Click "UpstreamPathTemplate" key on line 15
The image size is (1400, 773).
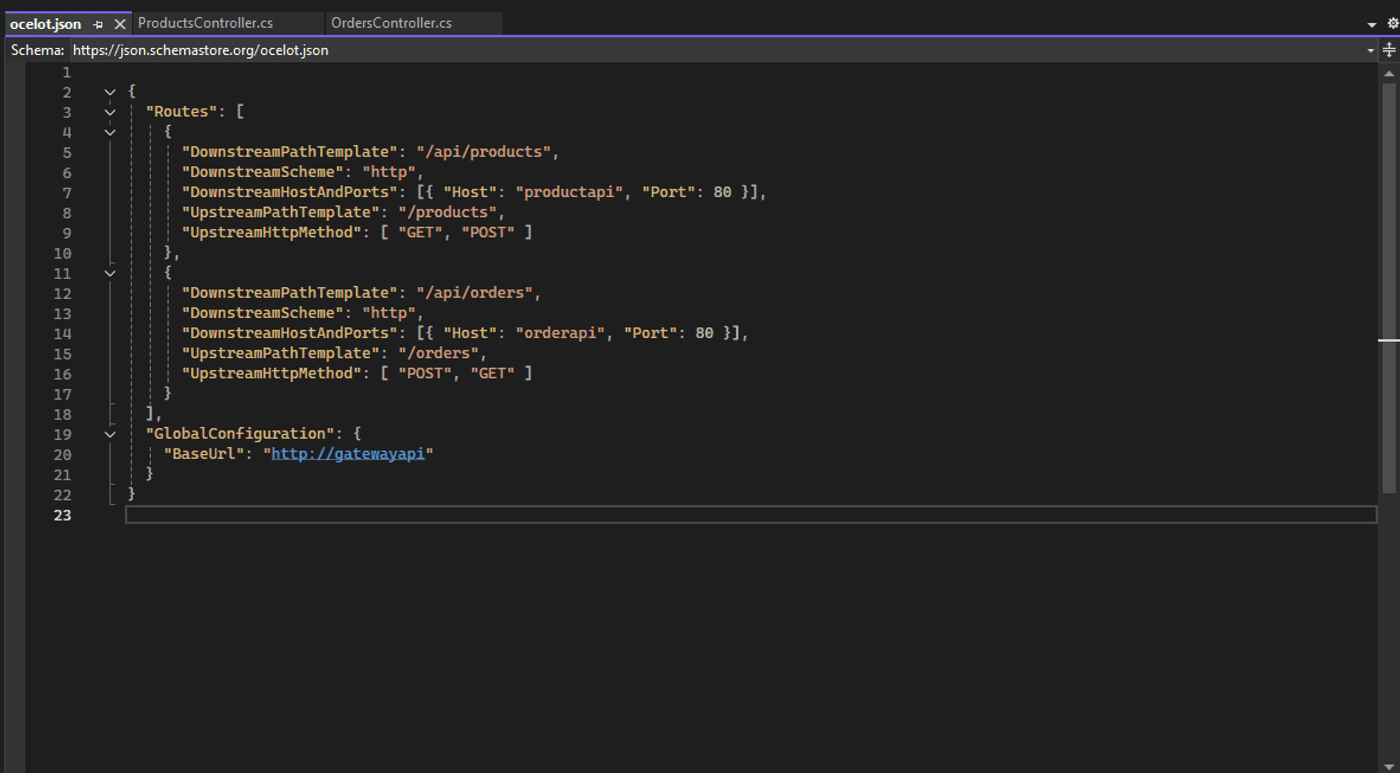click(281, 353)
